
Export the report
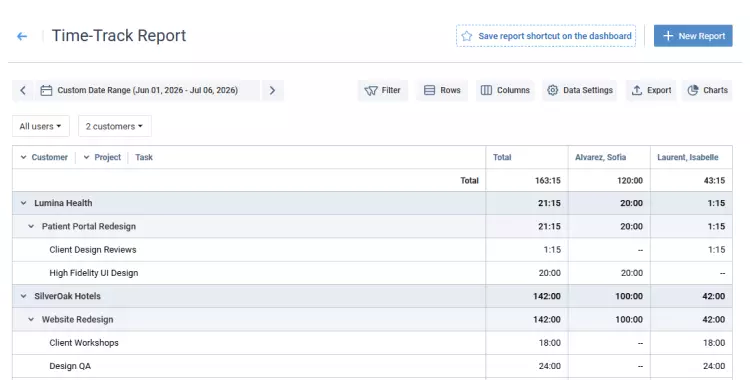(x=651, y=90)
